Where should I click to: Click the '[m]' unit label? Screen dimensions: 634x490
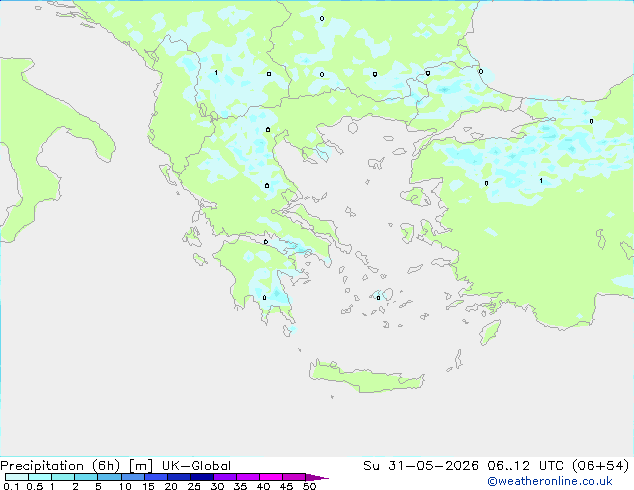[x=141, y=466]
